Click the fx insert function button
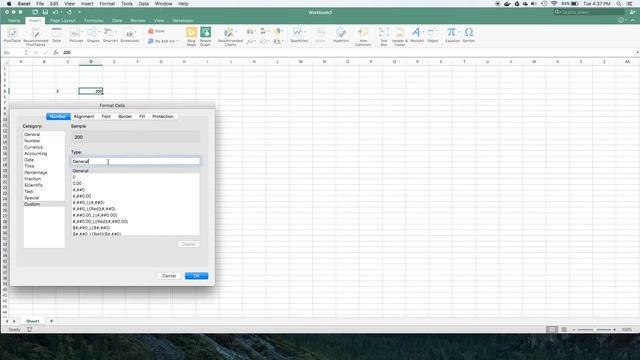The image size is (640, 360). pos(56,52)
